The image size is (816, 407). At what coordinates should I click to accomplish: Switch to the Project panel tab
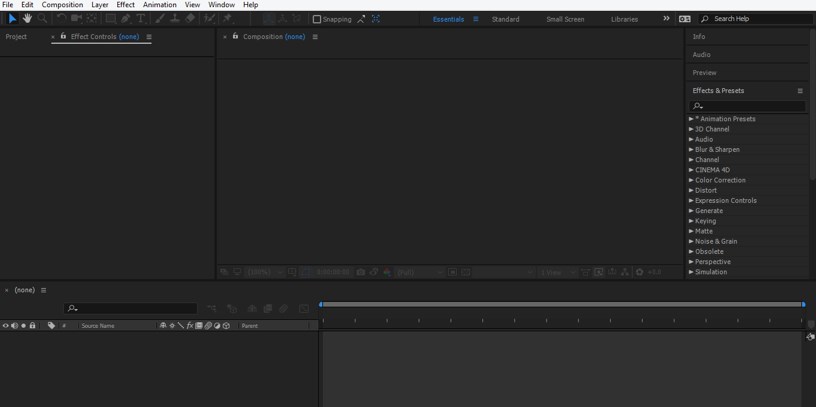tap(16, 37)
